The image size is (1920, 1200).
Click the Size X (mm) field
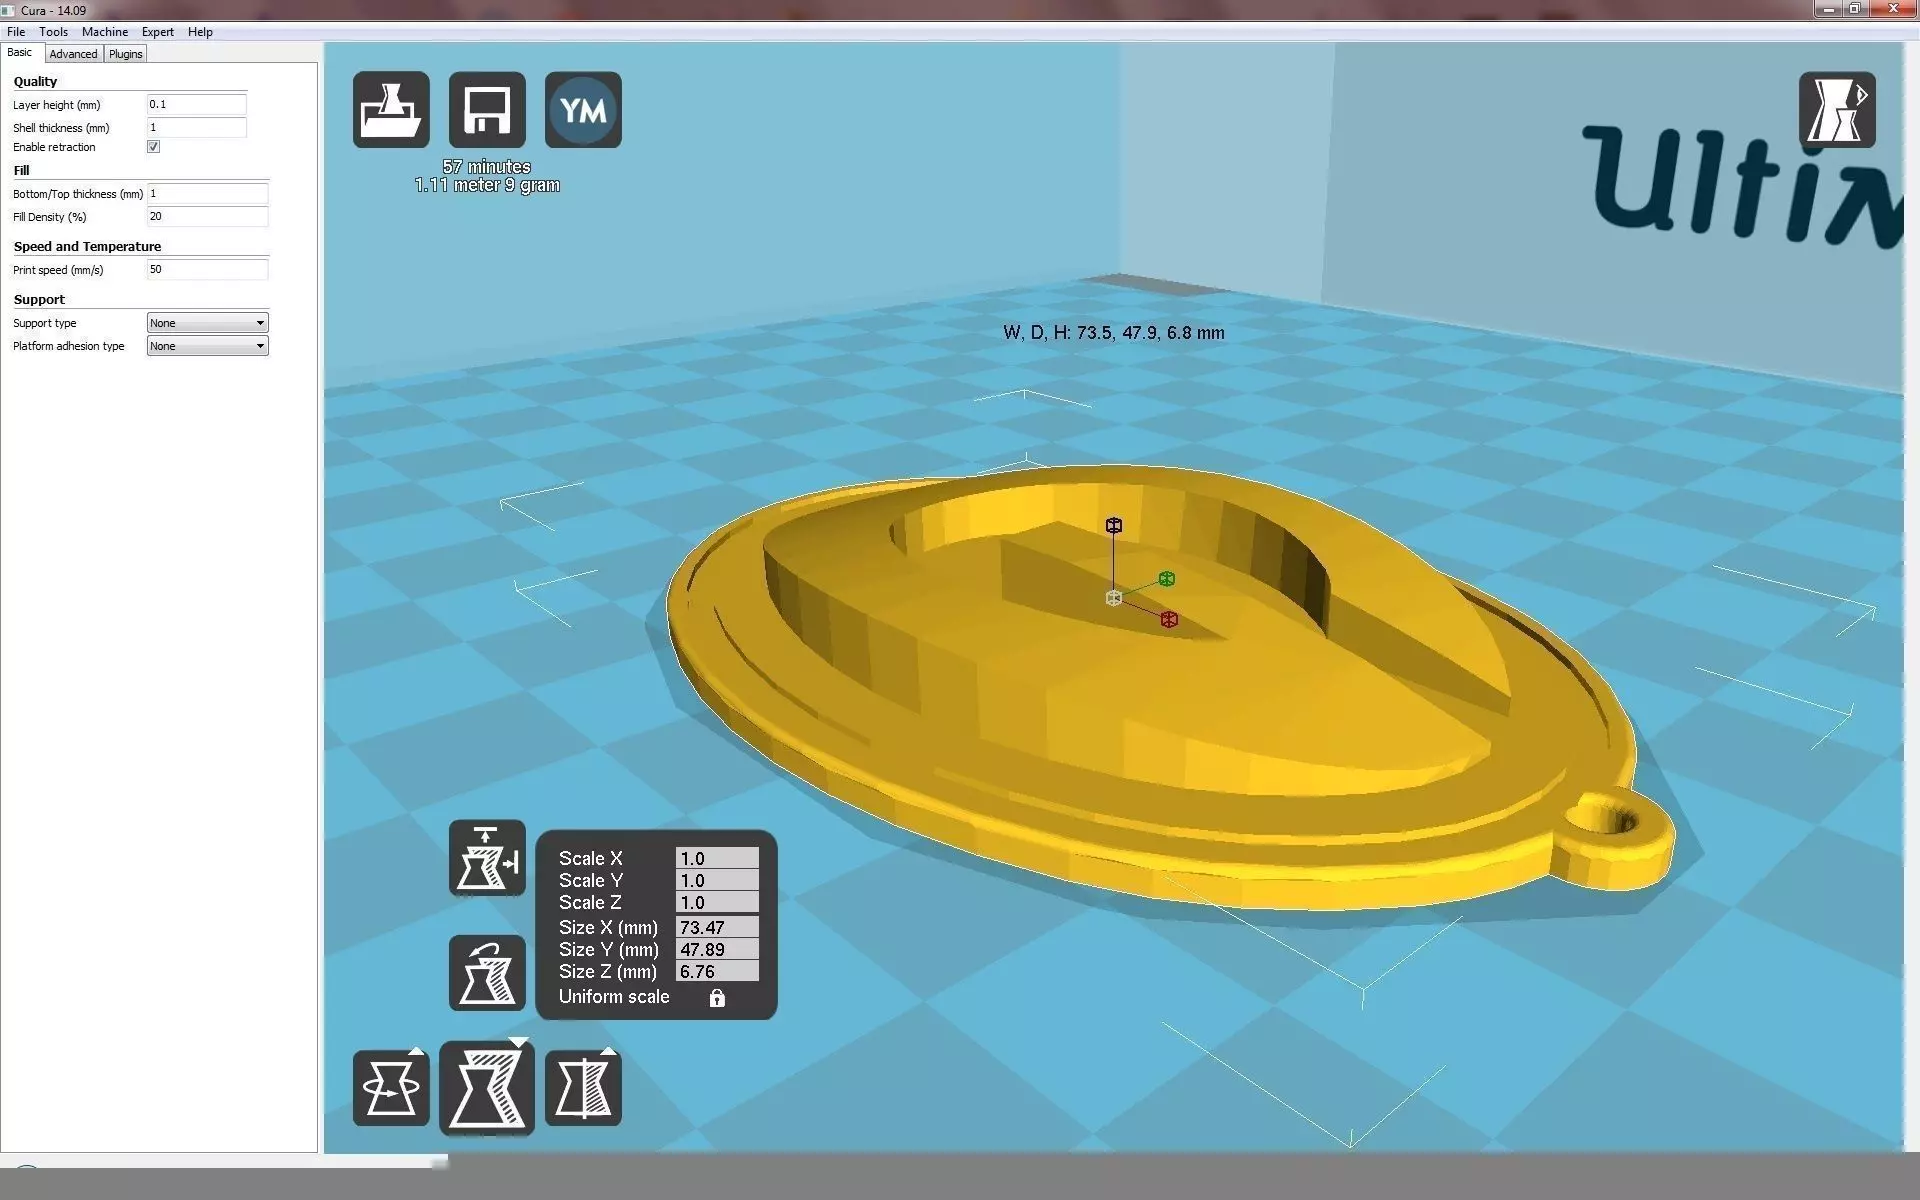[717, 927]
